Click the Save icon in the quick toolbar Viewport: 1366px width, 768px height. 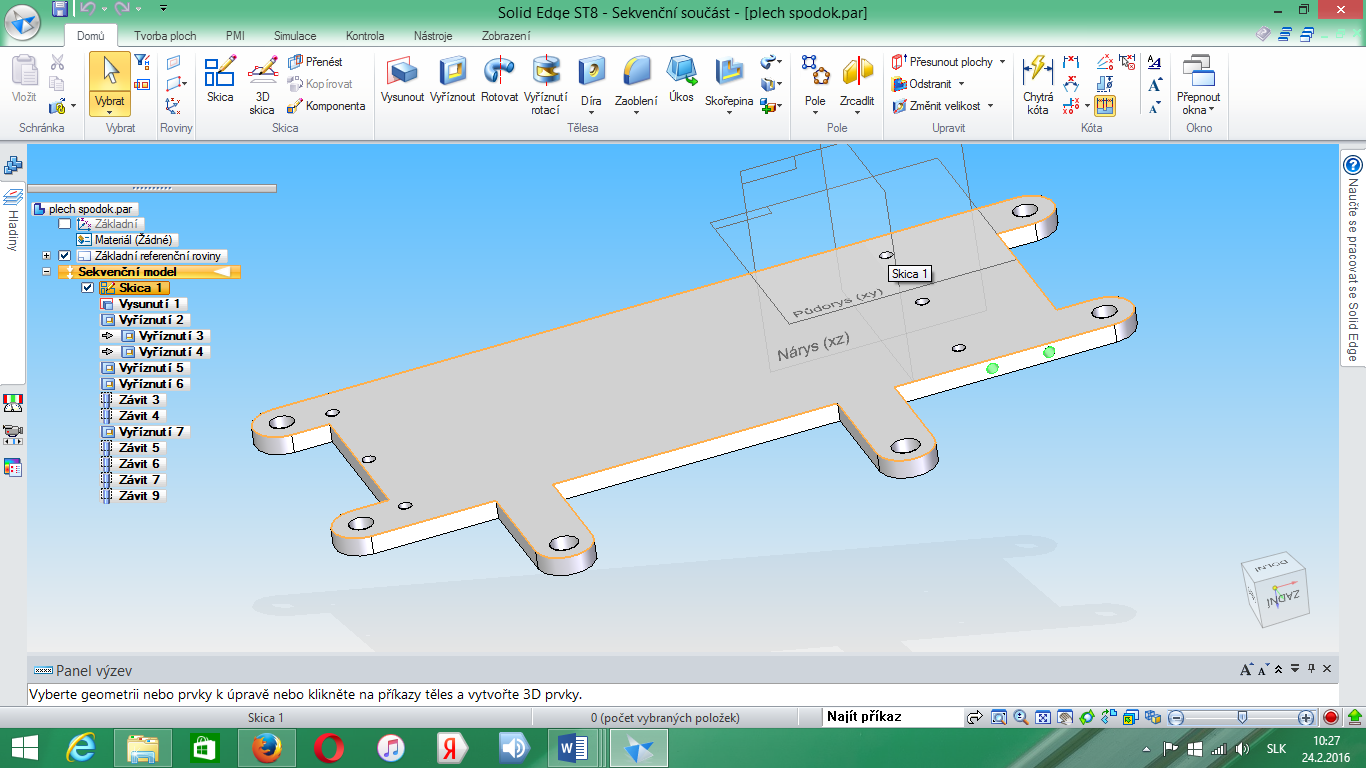tap(59, 9)
